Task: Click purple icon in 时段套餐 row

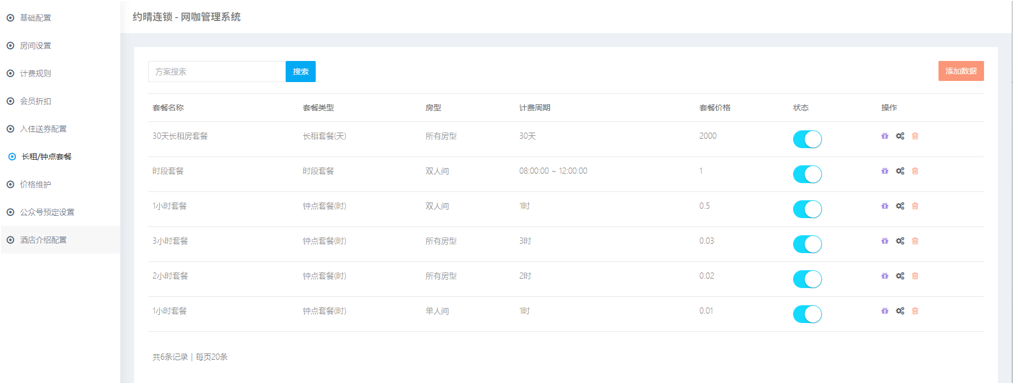Action: [884, 171]
